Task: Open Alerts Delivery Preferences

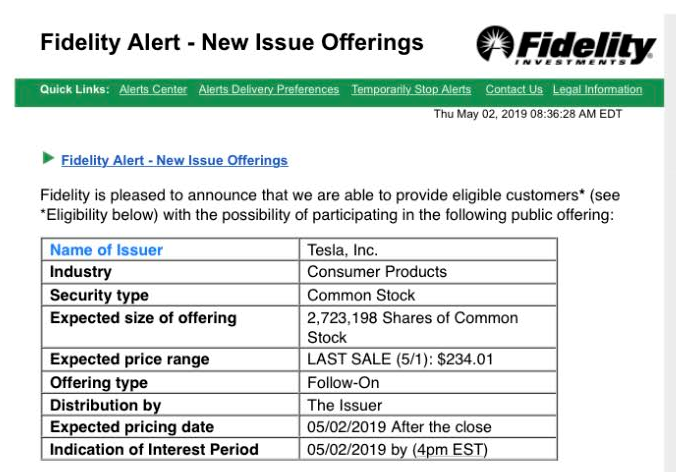Action: [269, 90]
